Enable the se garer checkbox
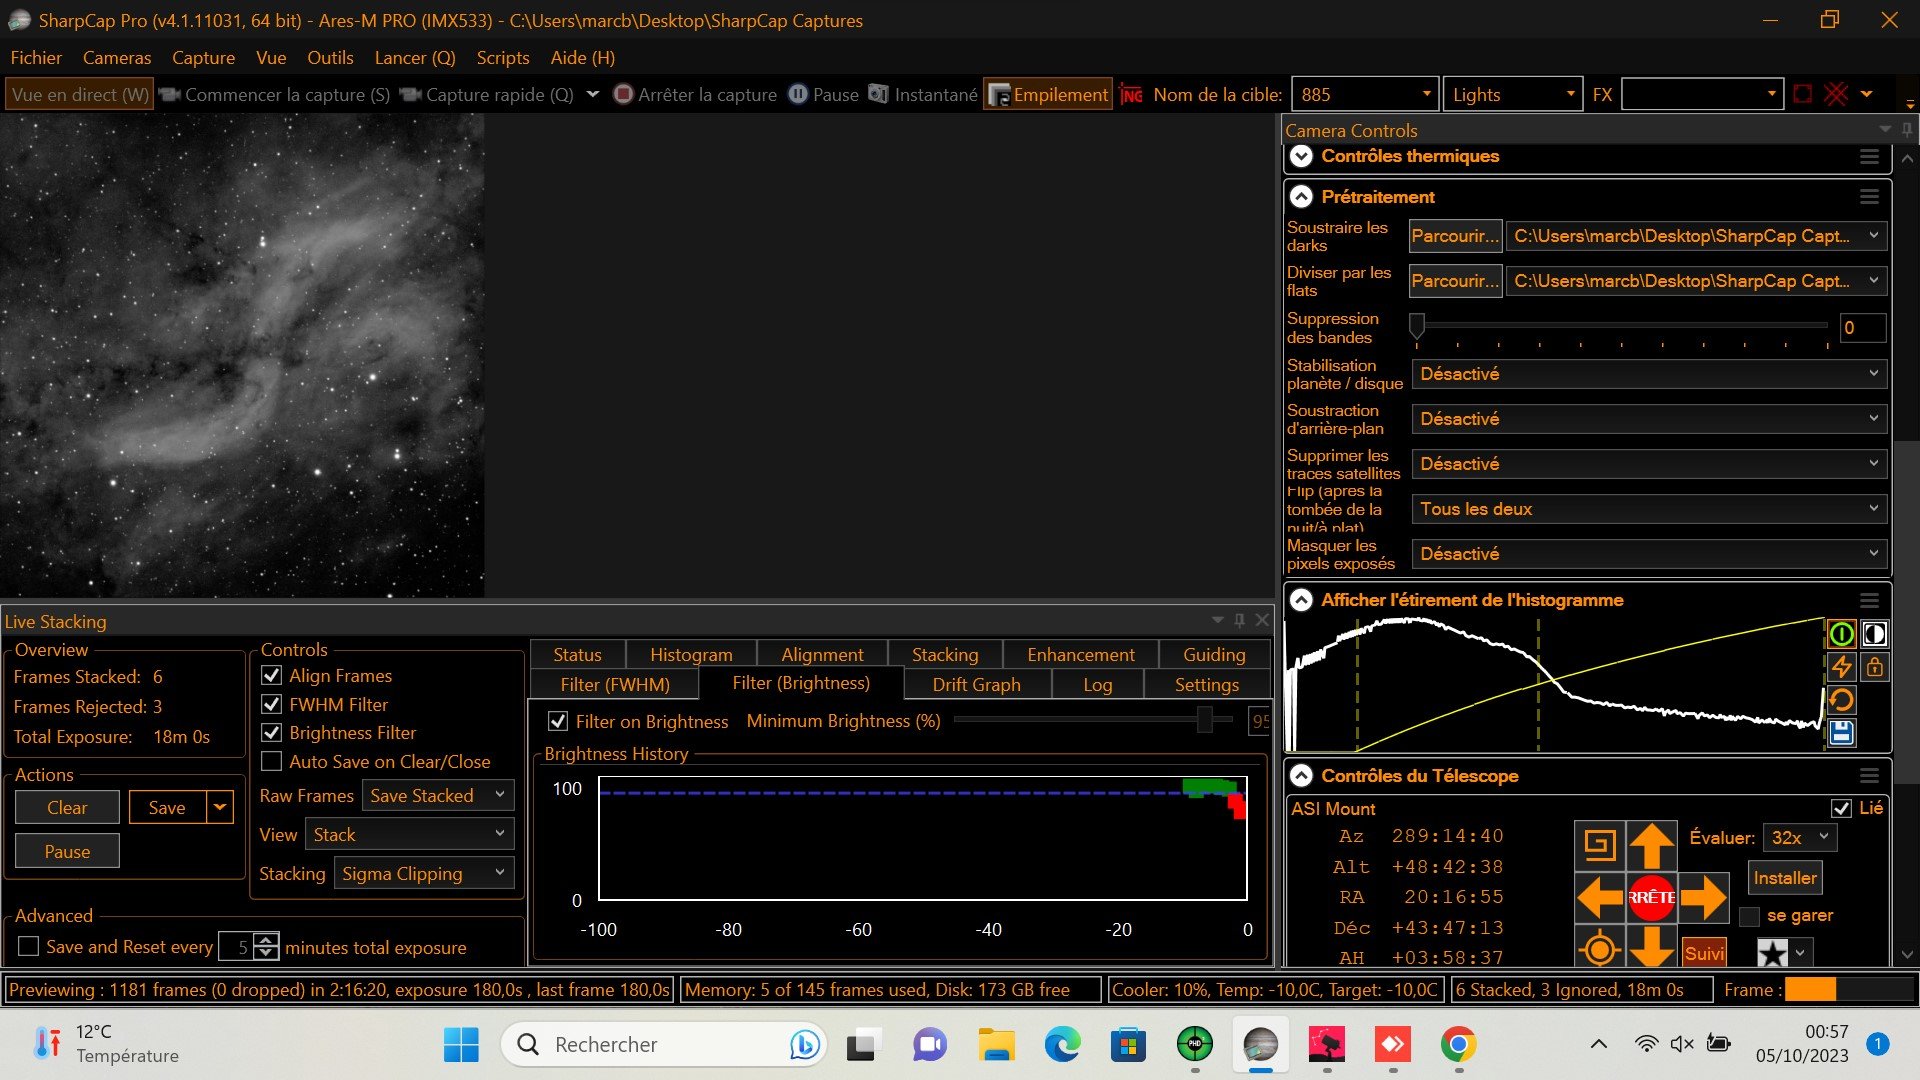The image size is (1920, 1080). click(1749, 916)
